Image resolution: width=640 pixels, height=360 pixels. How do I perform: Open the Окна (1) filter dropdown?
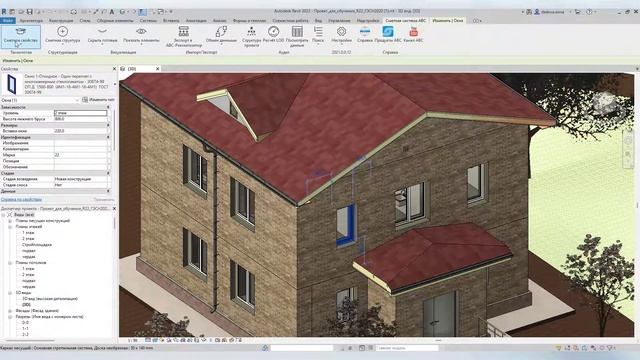[40, 100]
